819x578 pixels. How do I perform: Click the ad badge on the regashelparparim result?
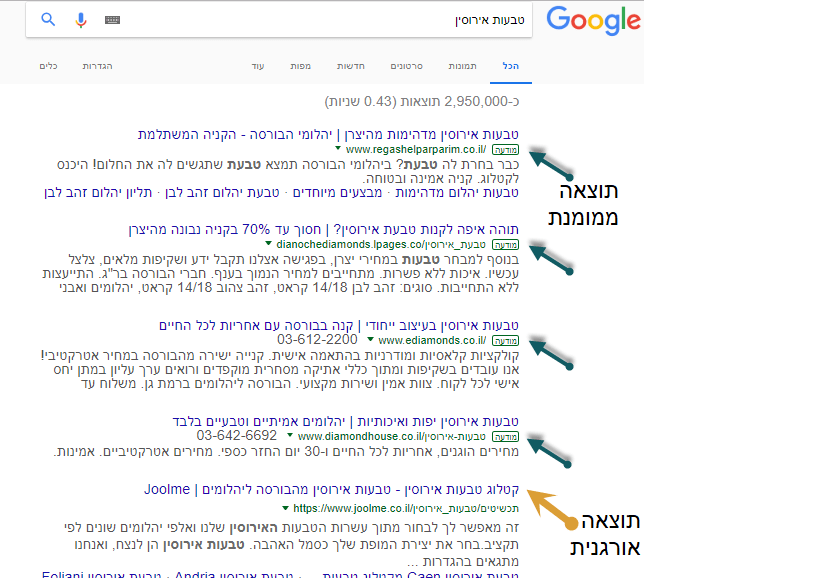tap(506, 150)
